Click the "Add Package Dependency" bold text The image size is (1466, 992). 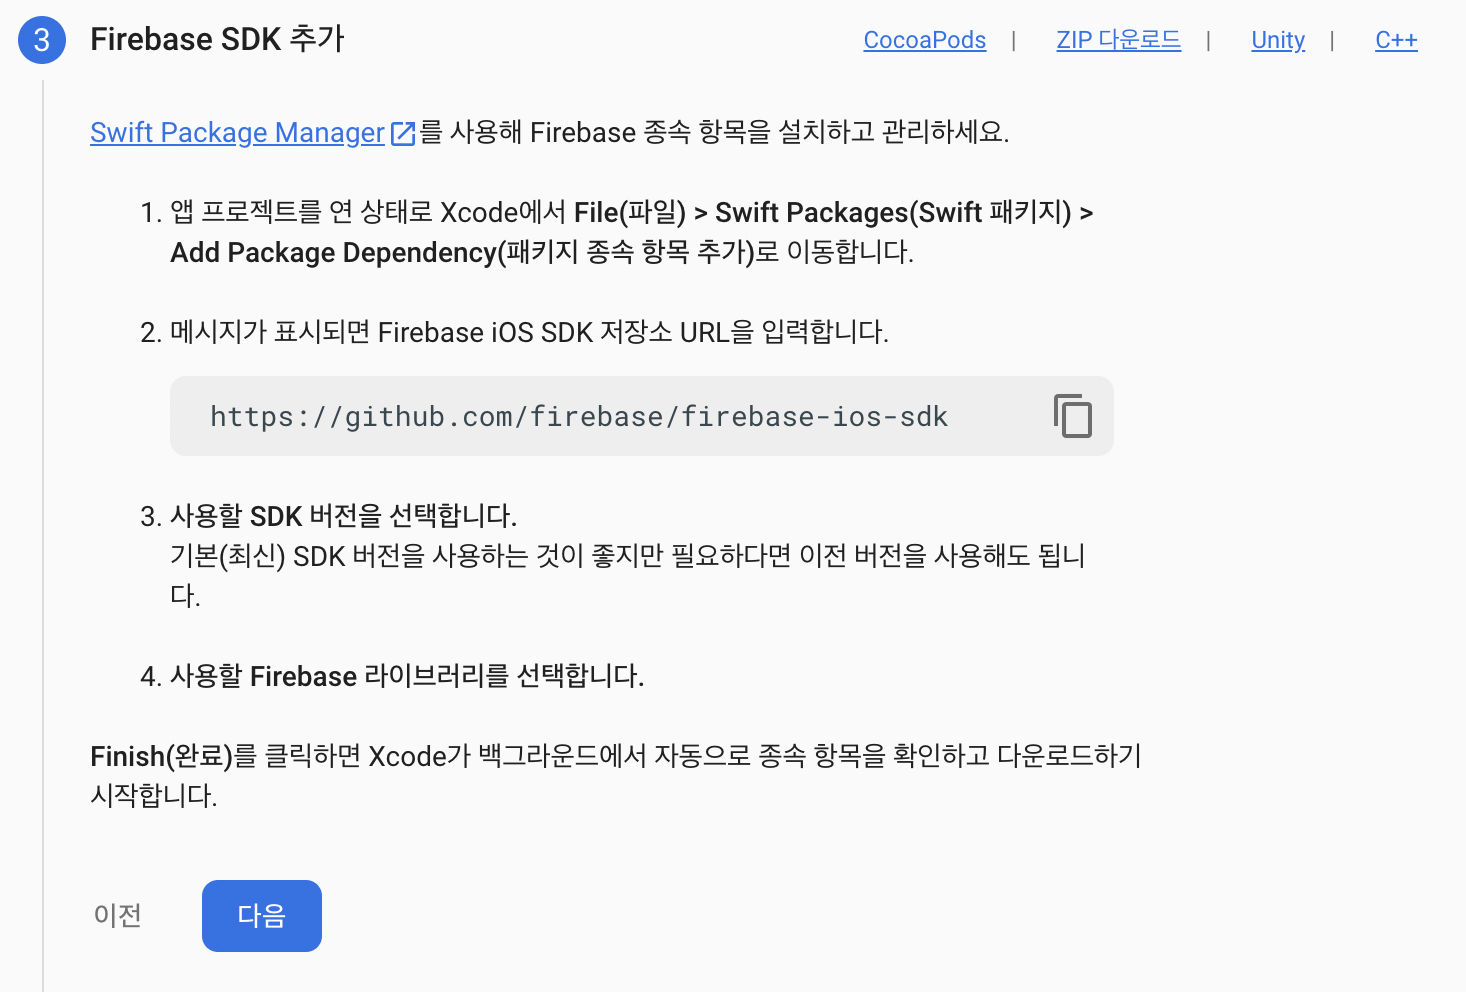pos(333,253)
